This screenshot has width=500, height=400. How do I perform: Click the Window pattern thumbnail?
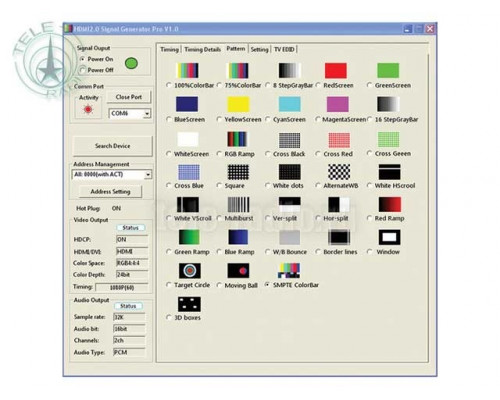(389, 237)
